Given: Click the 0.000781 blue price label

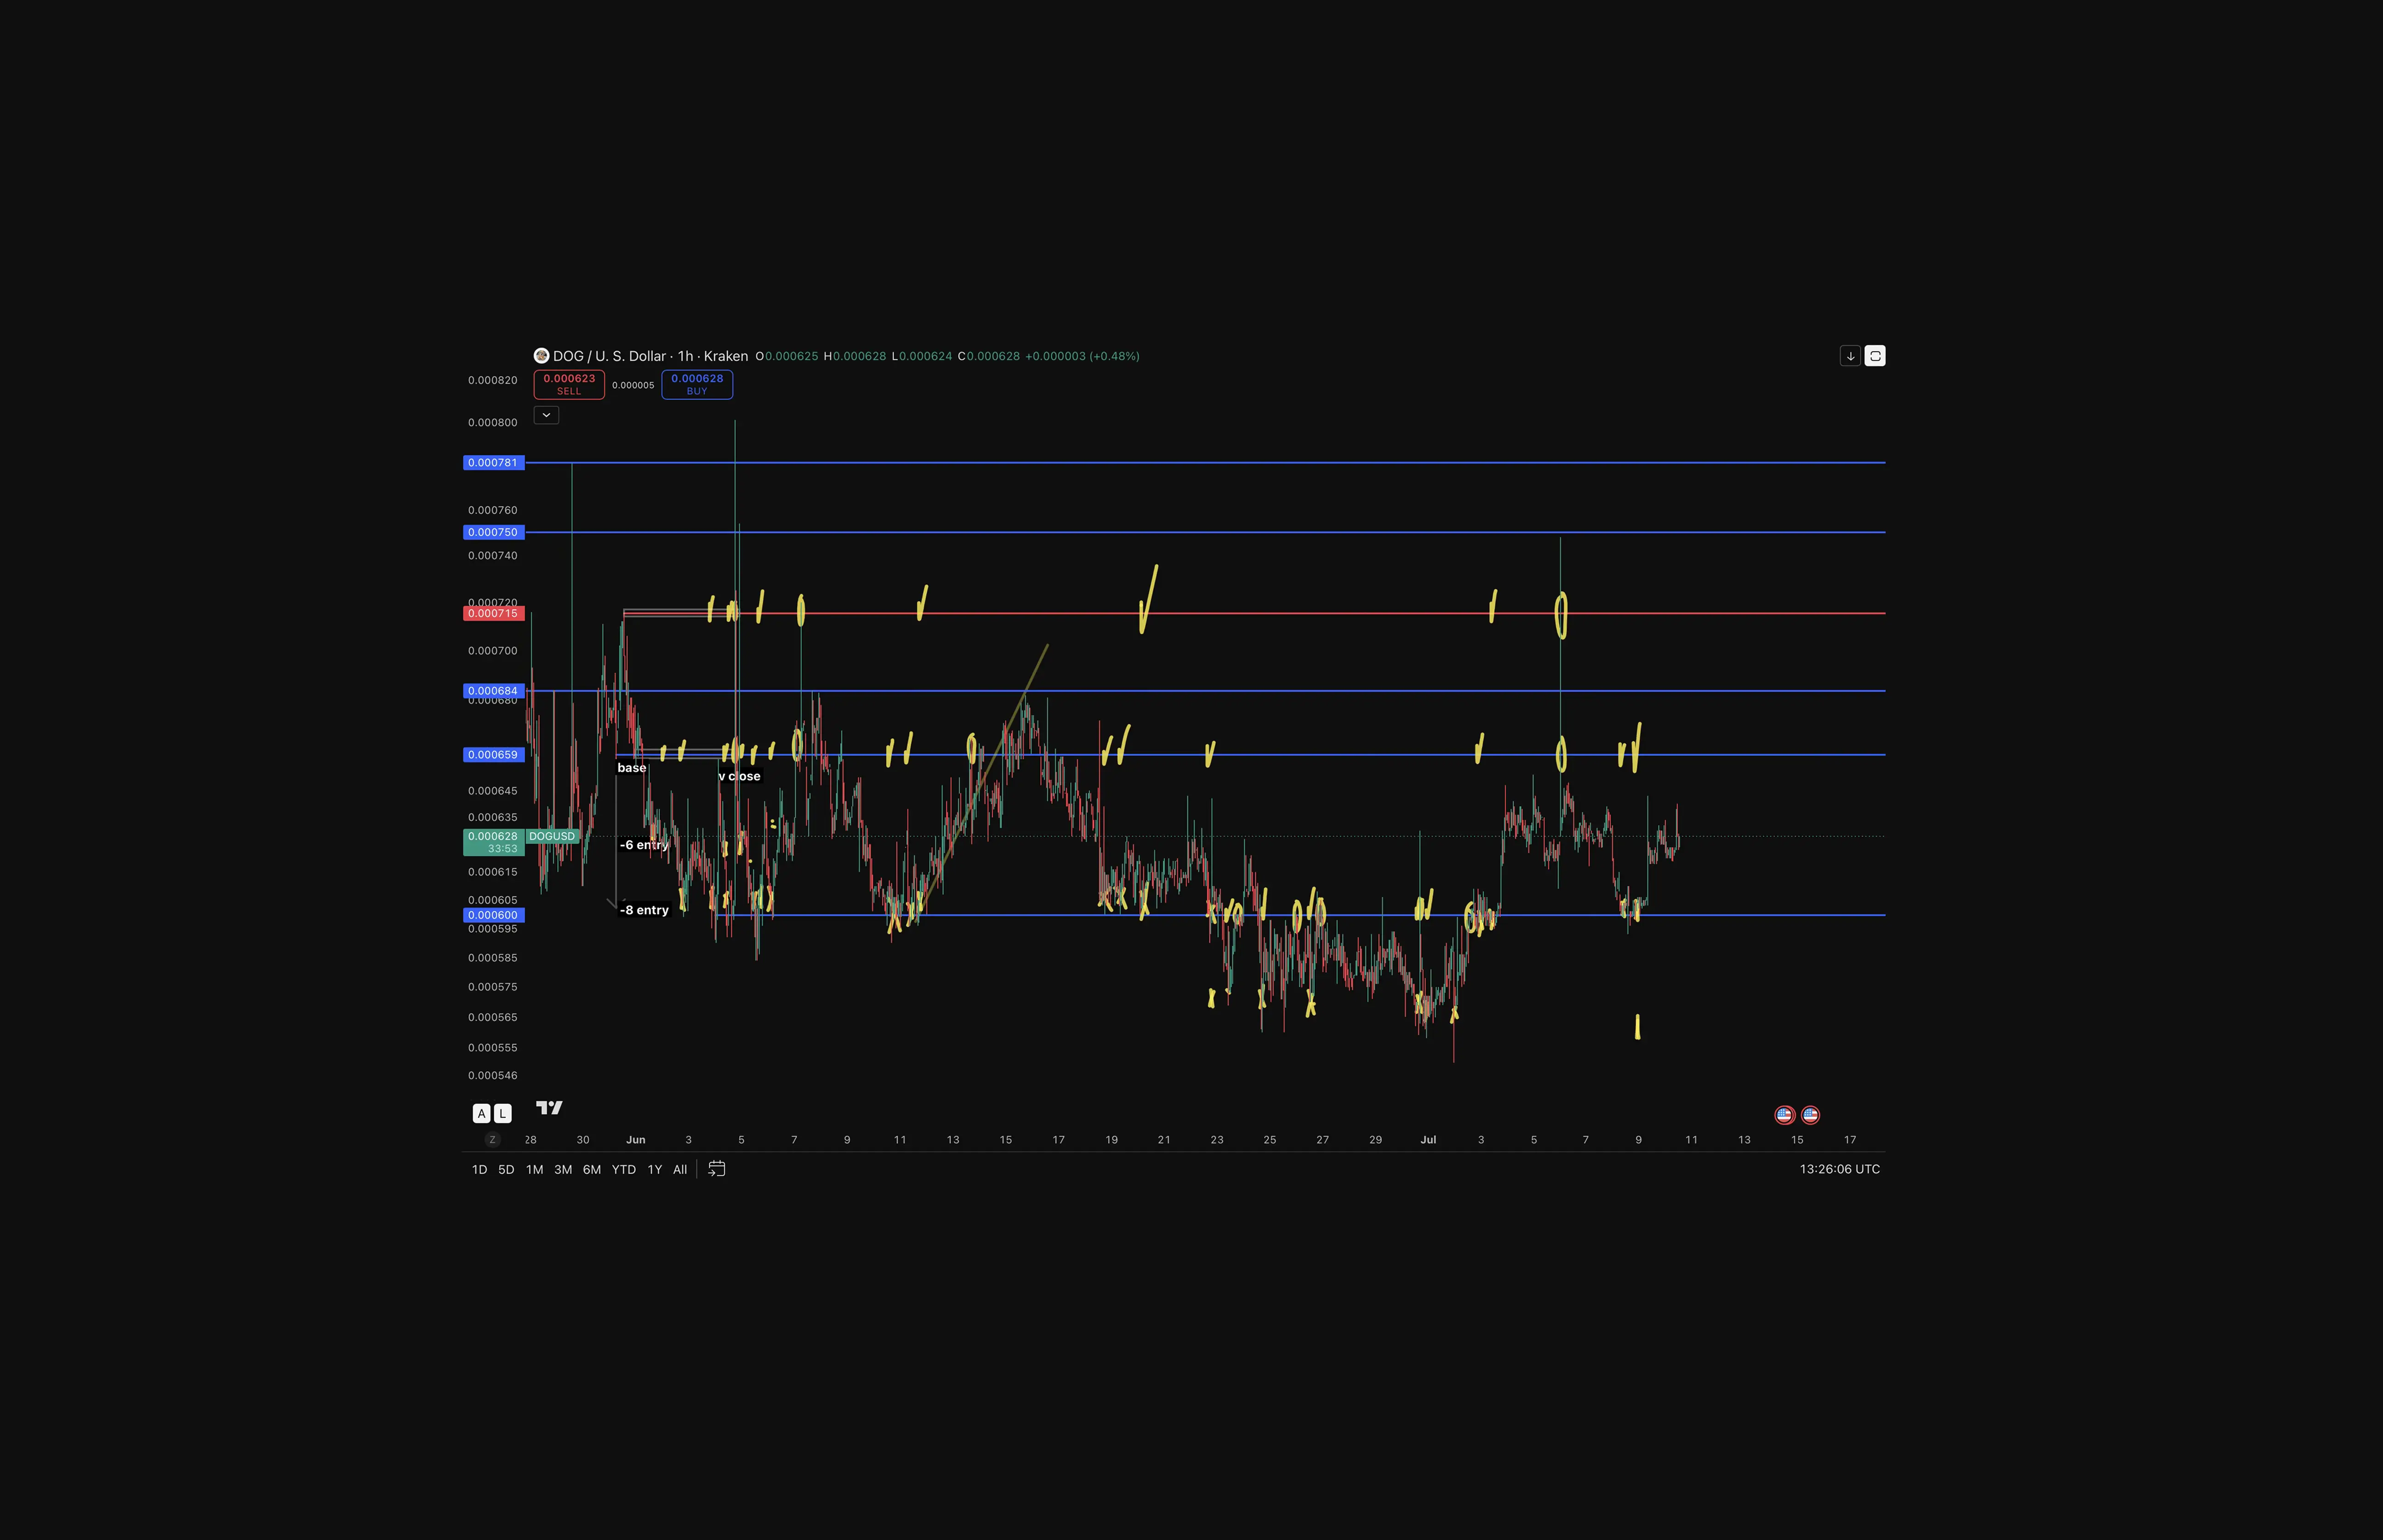Looking at the screenshot, I should click(x=494, y=463).
